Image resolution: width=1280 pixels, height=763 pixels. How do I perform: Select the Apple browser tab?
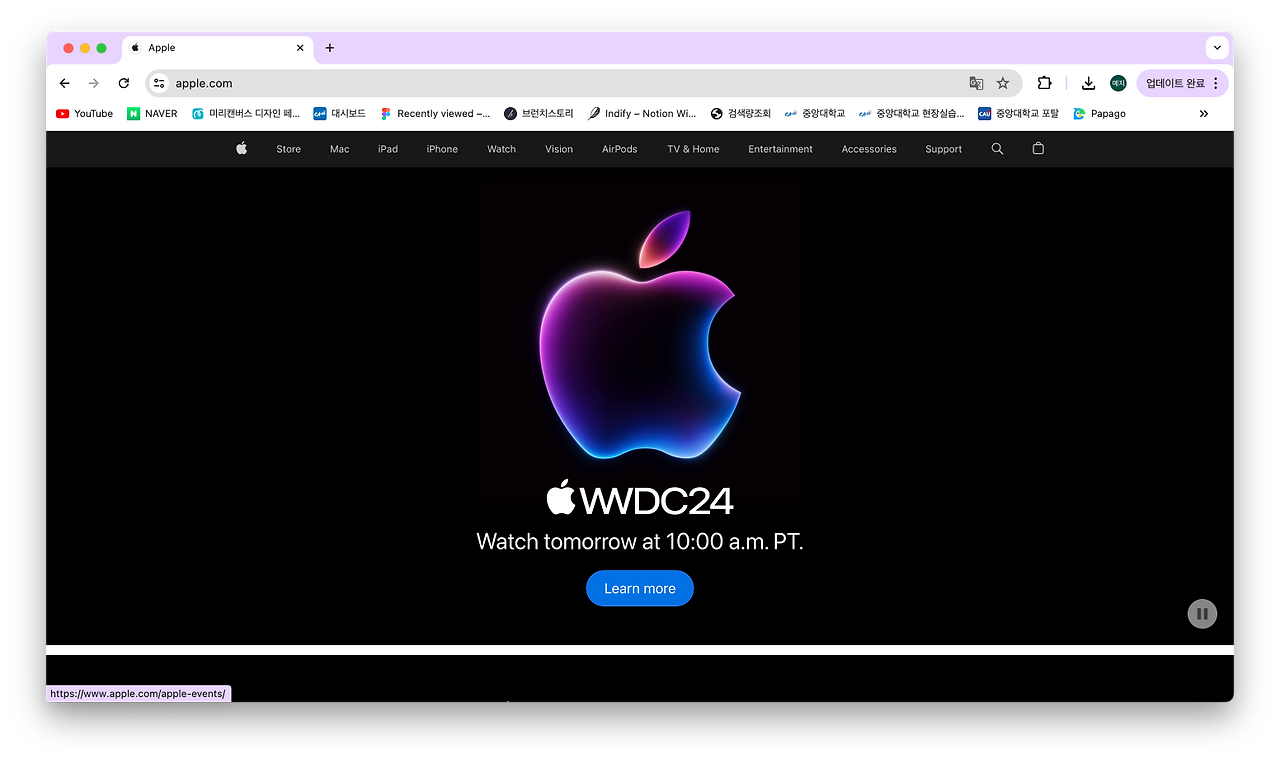[217, 48]
